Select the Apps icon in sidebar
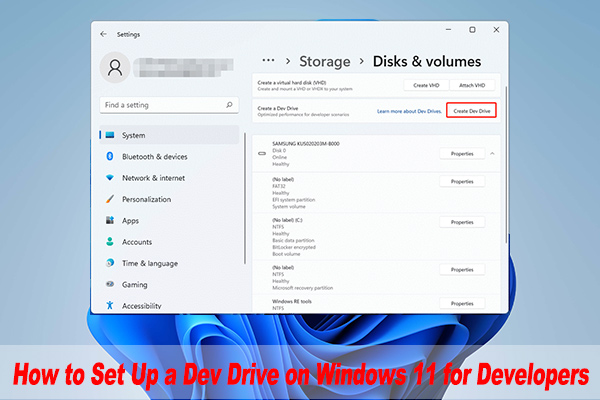This screenshot has width=600, height=400. tap(110, 220)
